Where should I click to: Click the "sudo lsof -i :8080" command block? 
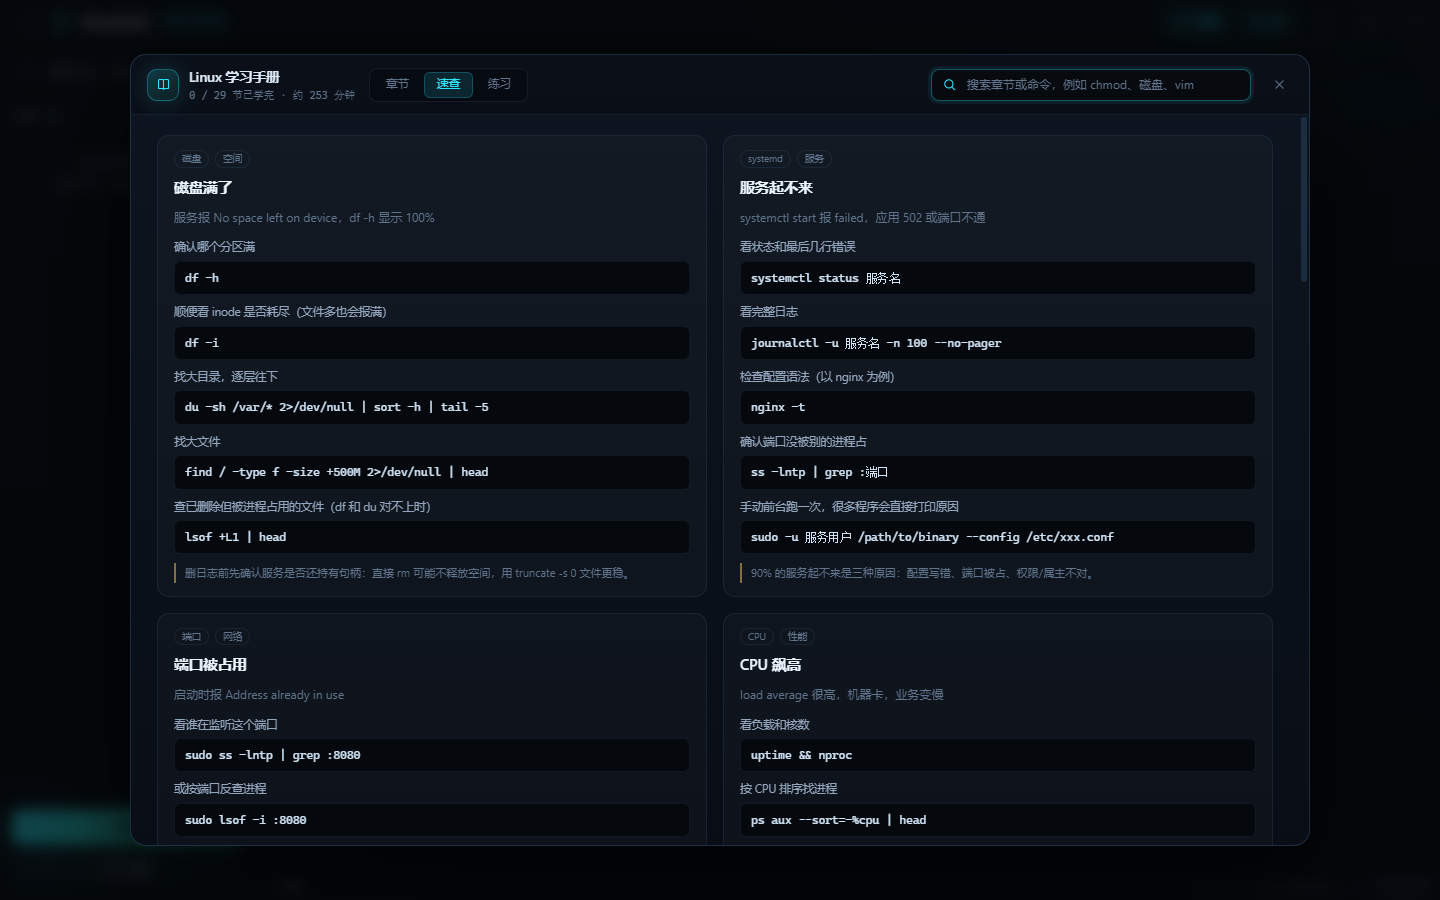[x=432, y=820]
